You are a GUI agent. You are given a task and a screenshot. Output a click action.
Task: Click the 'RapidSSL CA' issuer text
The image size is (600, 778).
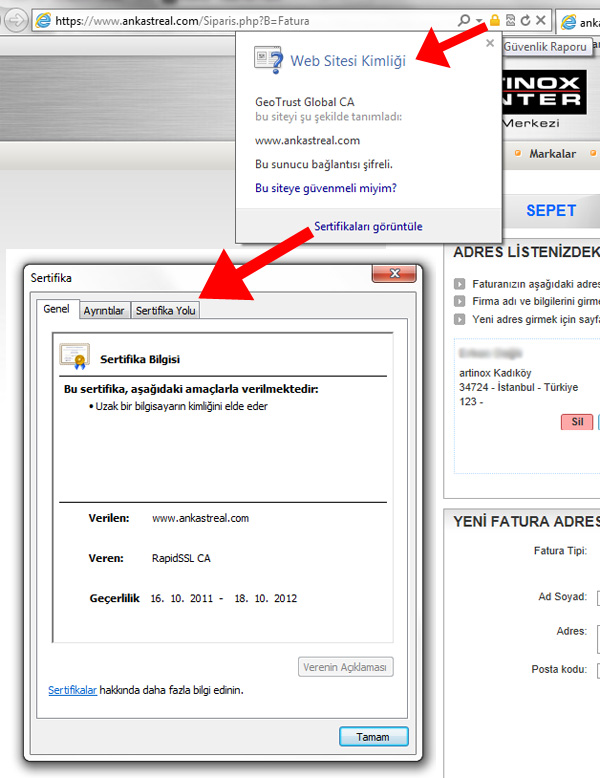[x=181, y=558]
